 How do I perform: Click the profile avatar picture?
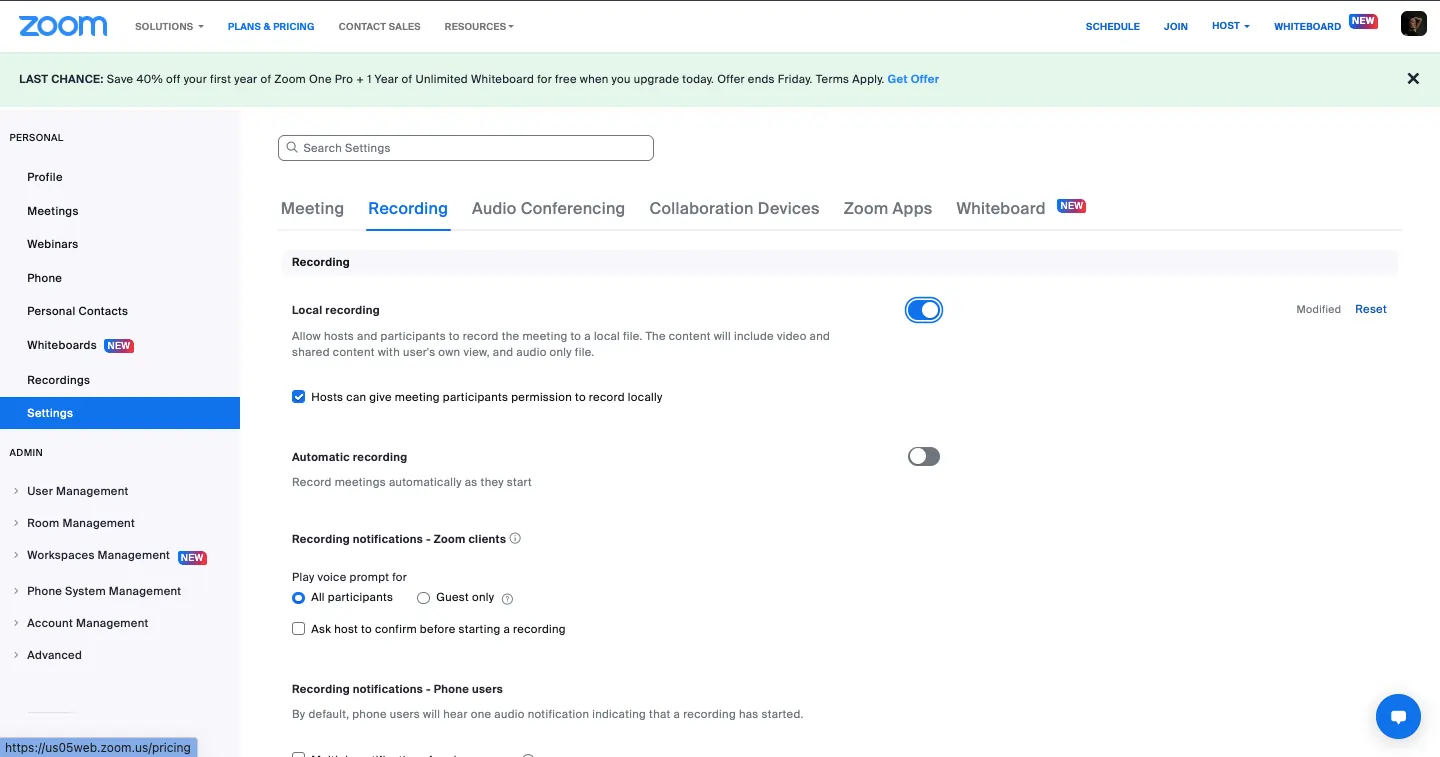(x=1413, y=22)
